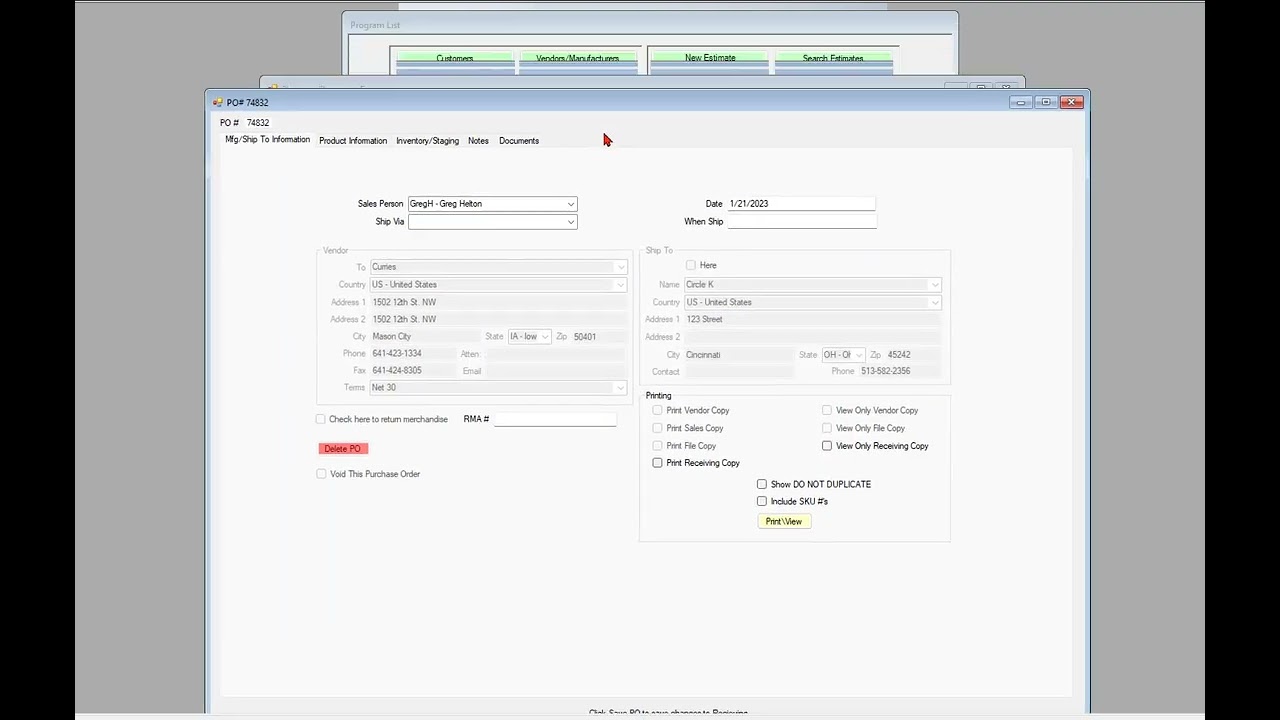Viewport: 1280px width, 720px height.
Task: Click the Ship To Zip field 45242
Action: point(912,355)
